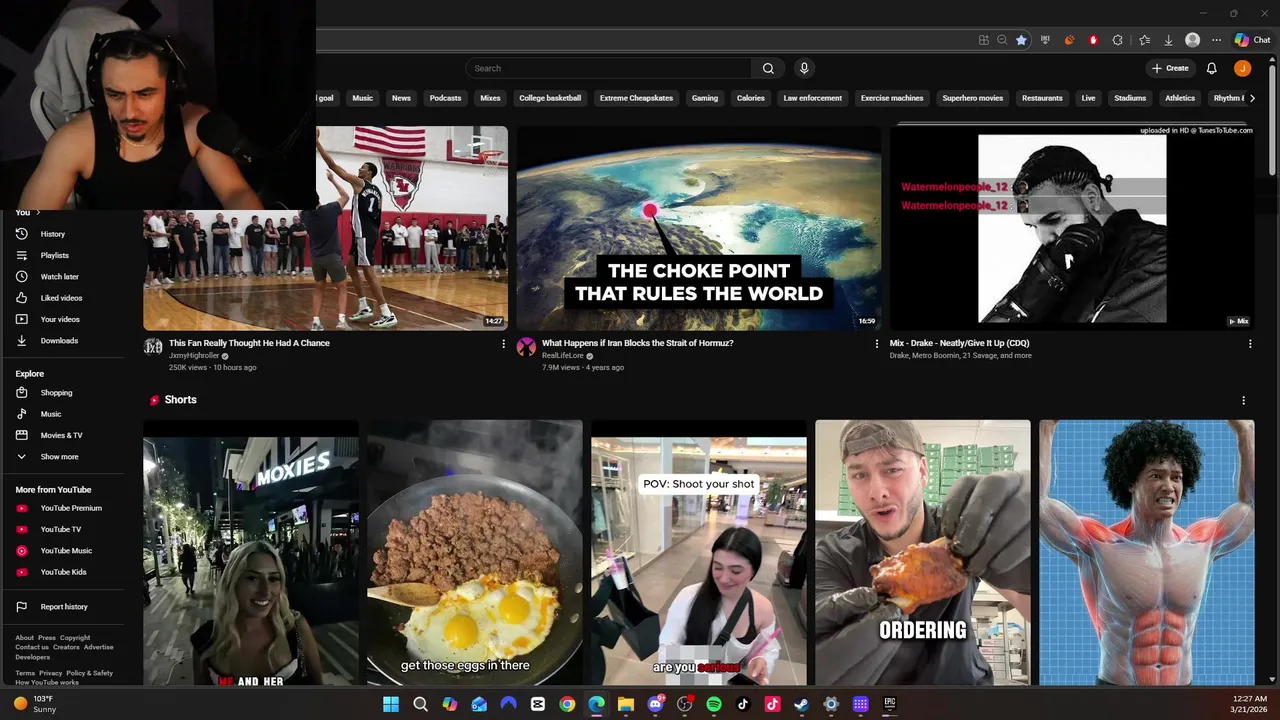Open Steam from the taskbar
1280x720 pixels.
click(801, 704)
